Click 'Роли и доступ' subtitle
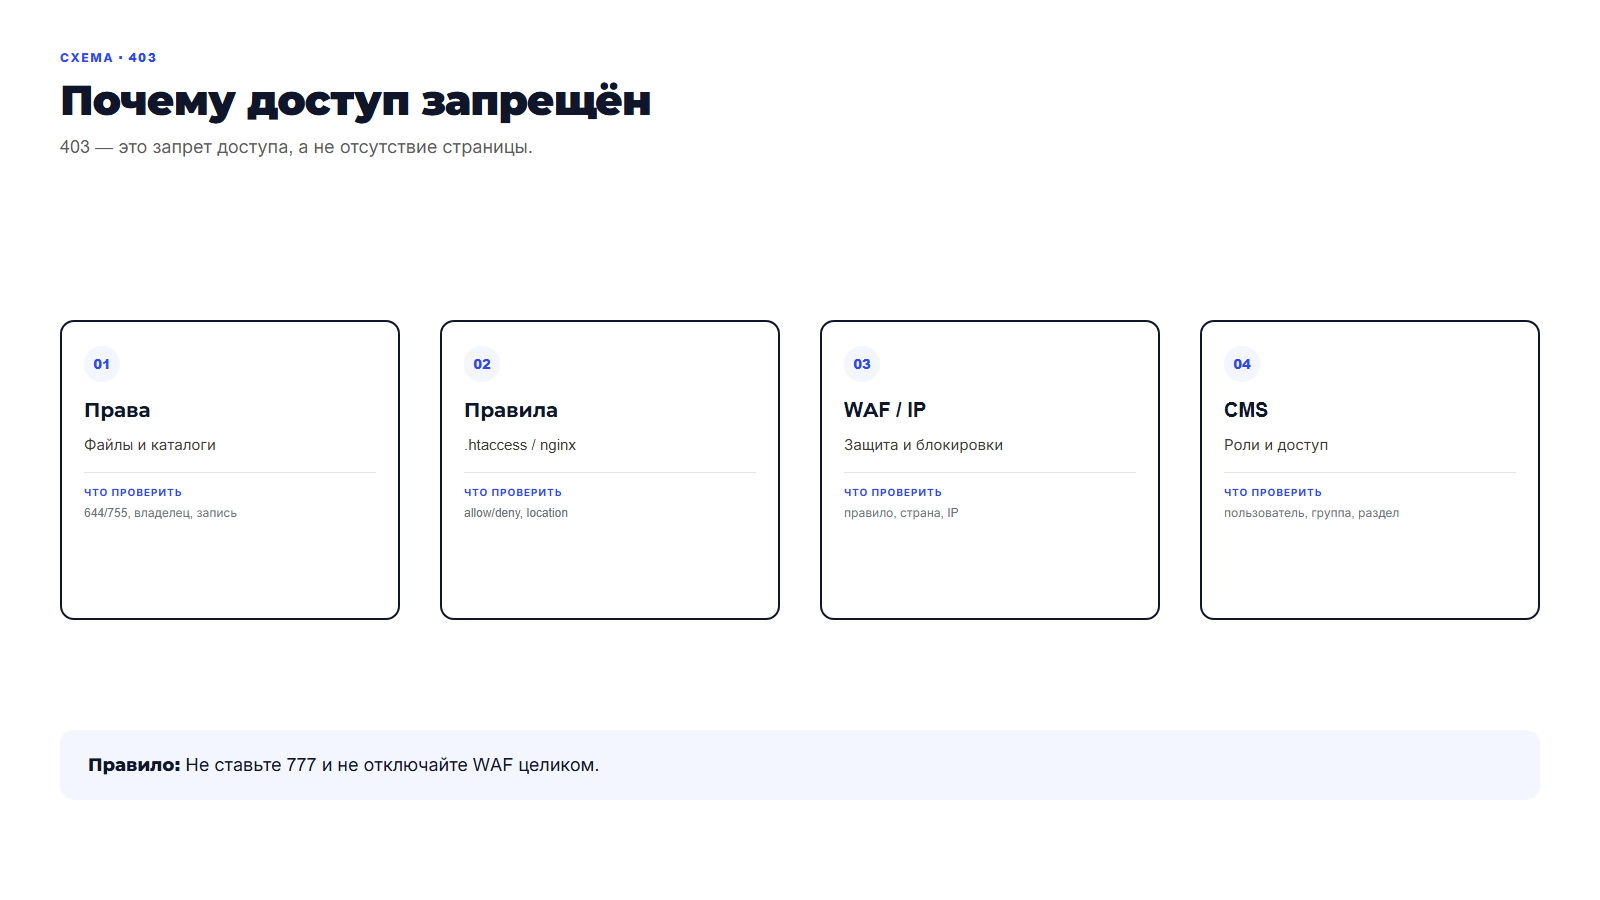This screenshot has width=1600, height=900. (x=1276, y=445)
